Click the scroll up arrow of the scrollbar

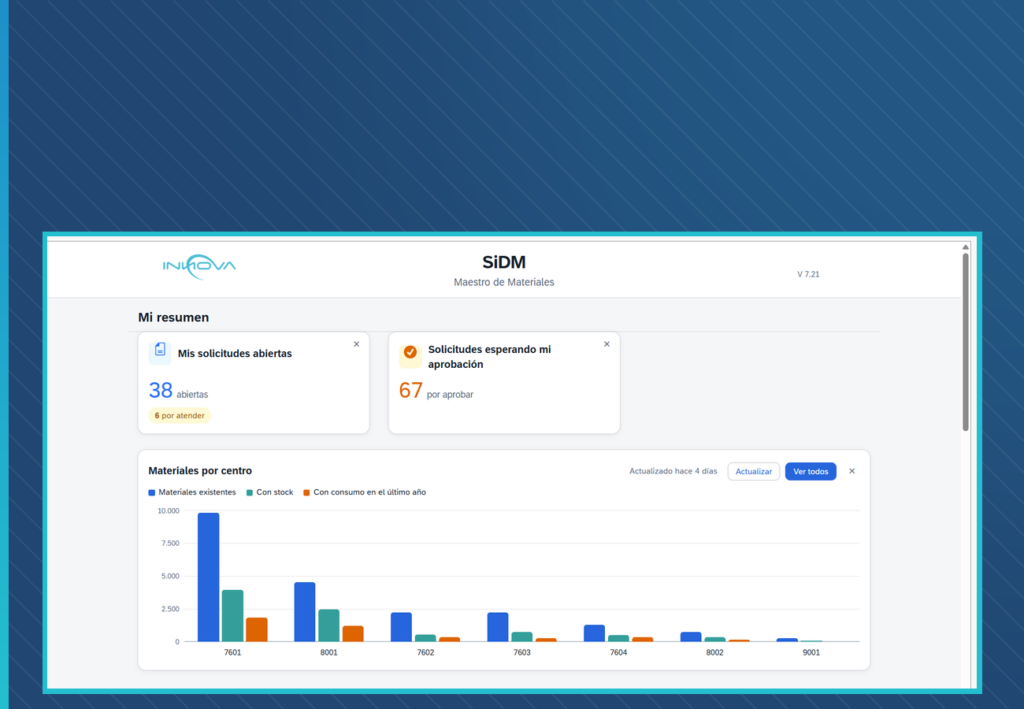[x=965, y=247]
